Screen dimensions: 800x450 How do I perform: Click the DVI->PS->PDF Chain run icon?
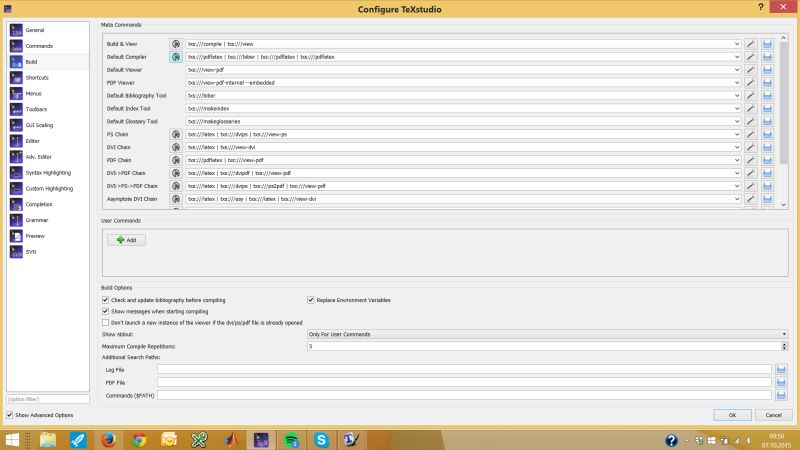coord(176,186)
